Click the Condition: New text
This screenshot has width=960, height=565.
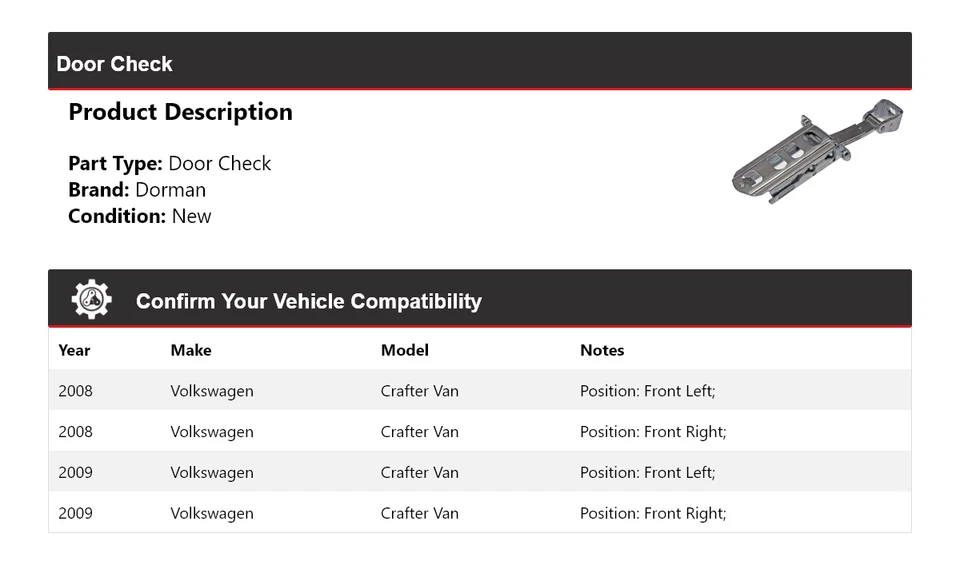[x=139, y=216]
